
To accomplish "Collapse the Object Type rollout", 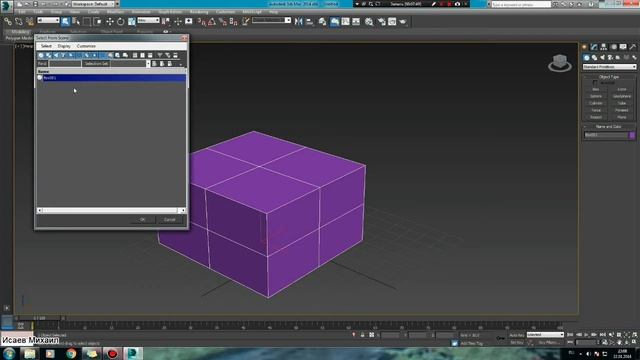I will coord(609,77).
